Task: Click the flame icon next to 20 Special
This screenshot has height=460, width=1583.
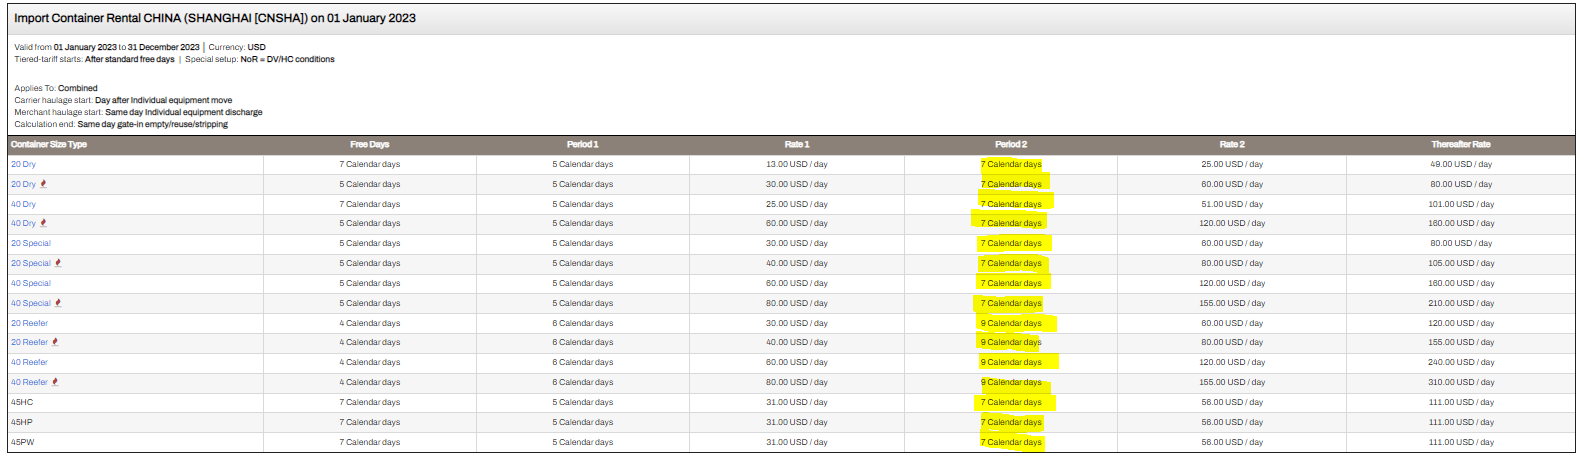Action: (x=58, y=263)
